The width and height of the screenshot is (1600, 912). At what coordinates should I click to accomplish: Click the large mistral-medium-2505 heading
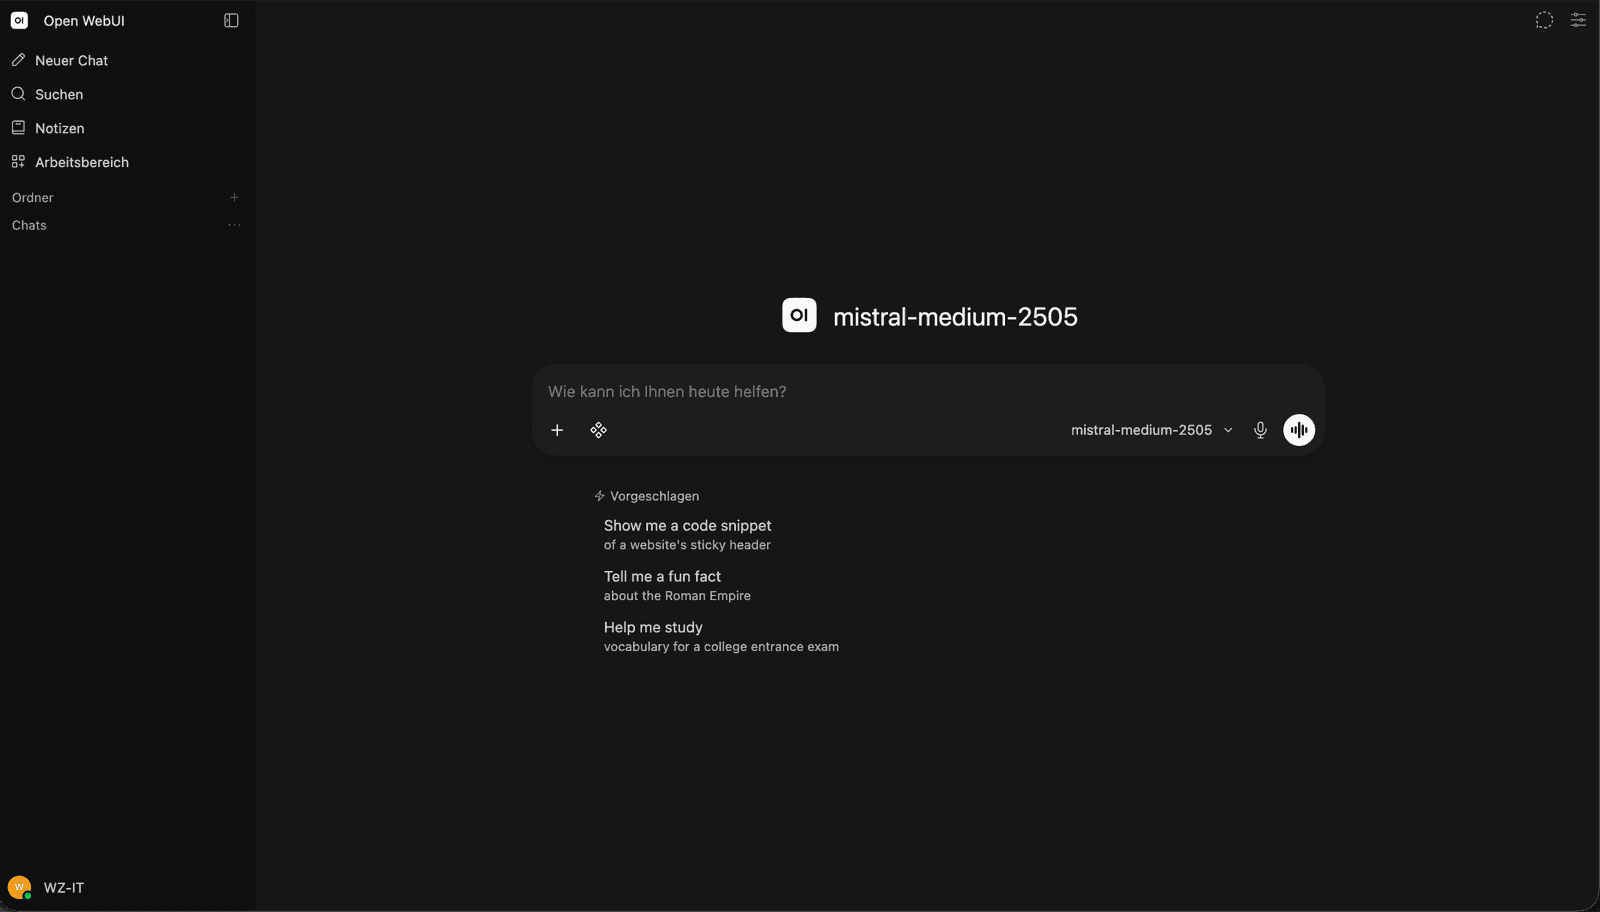(x=955, y=316)
